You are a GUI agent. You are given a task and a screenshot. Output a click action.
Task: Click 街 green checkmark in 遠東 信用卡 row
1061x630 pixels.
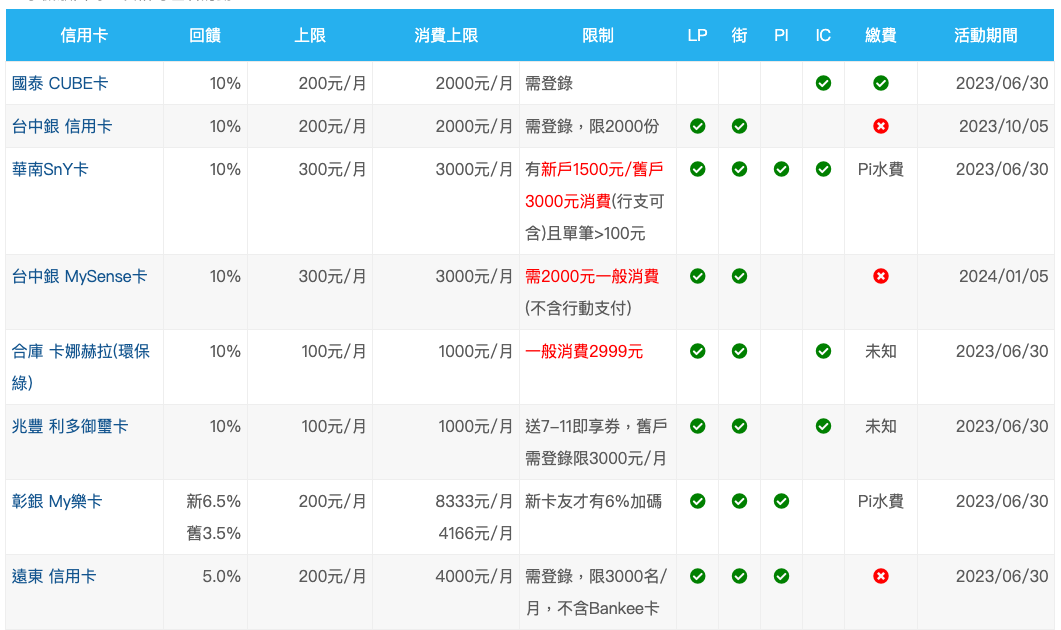(740, 577)
